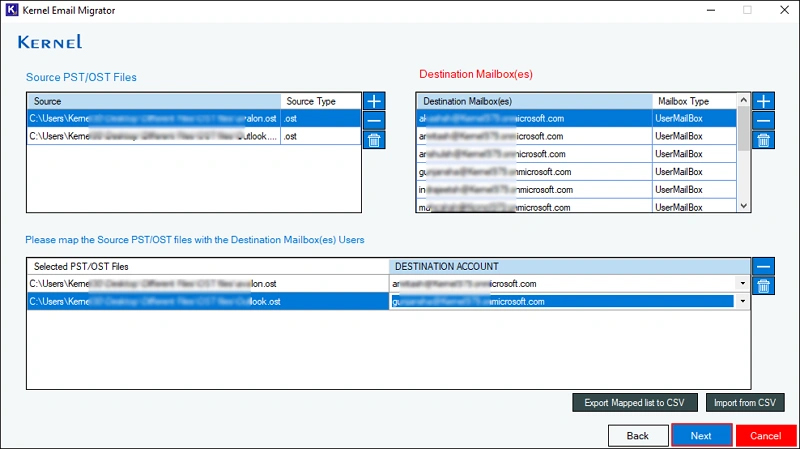Image resolution: width=800 pixels, height=449 pixels.
Task: Remove selected source file with minus icon
Action: pyautogui.click(x=374, y=120)
